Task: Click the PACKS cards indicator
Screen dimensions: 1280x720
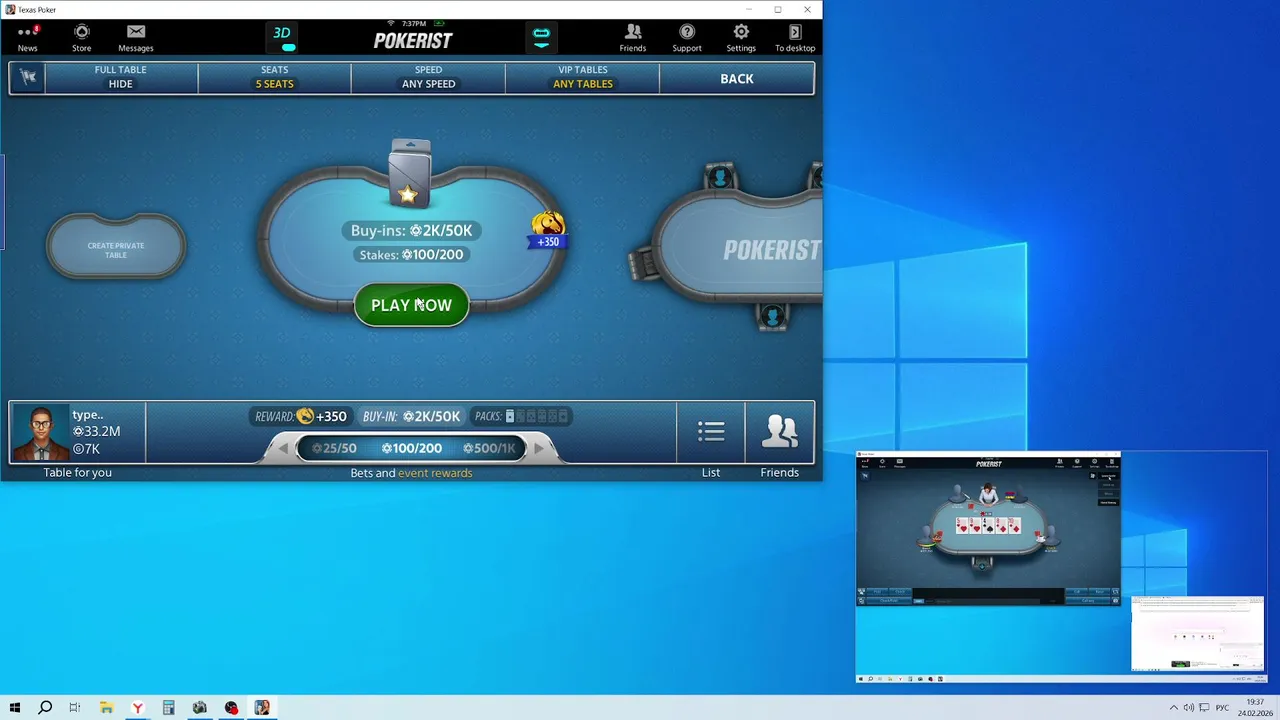Action: (521, 416)
